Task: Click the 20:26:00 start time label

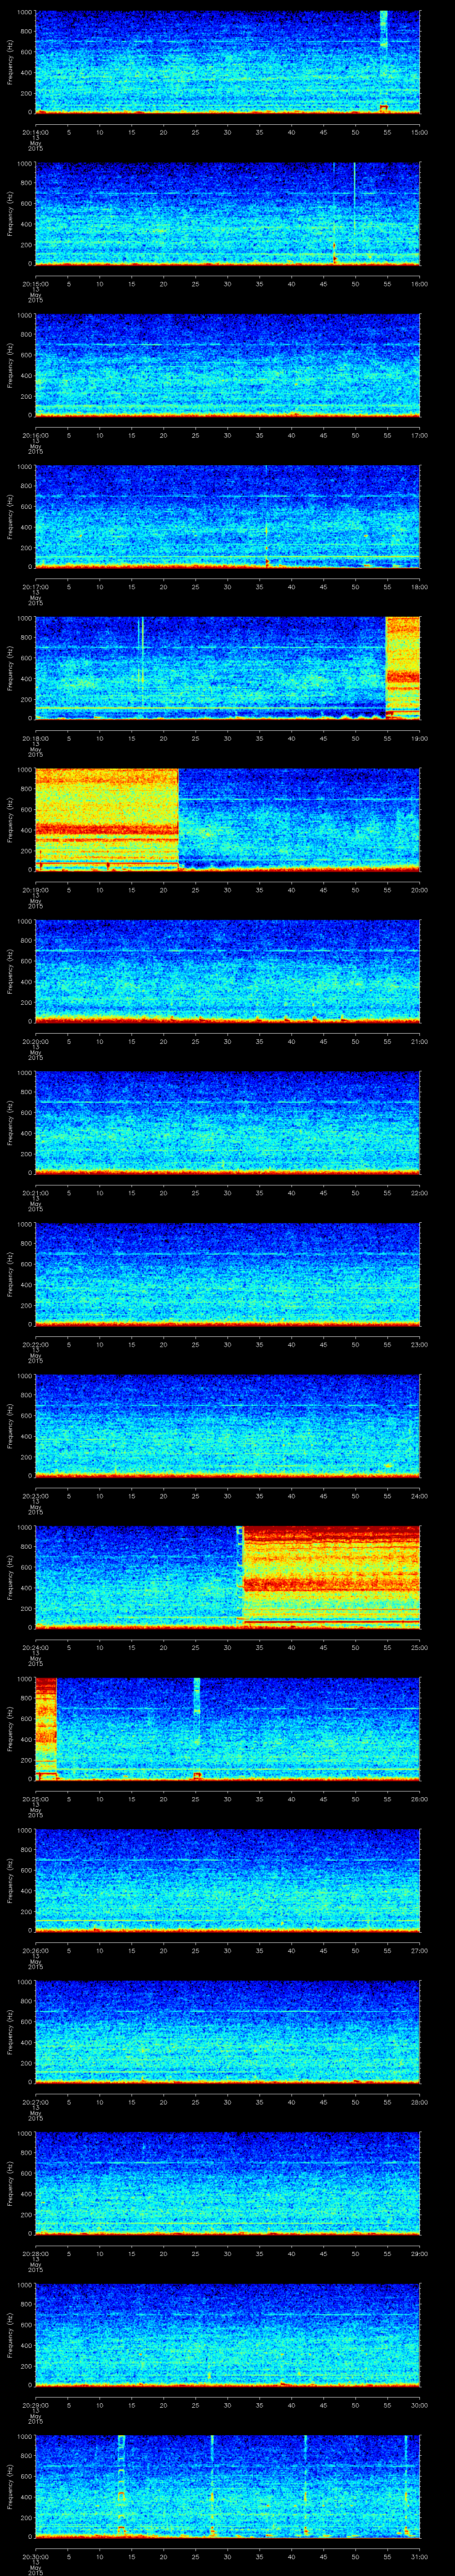Action: [35, 1950]
